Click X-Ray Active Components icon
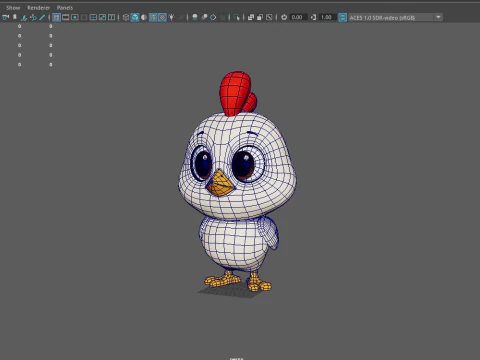Viewport: 480px width, 360px height. [x=260, y=17]
